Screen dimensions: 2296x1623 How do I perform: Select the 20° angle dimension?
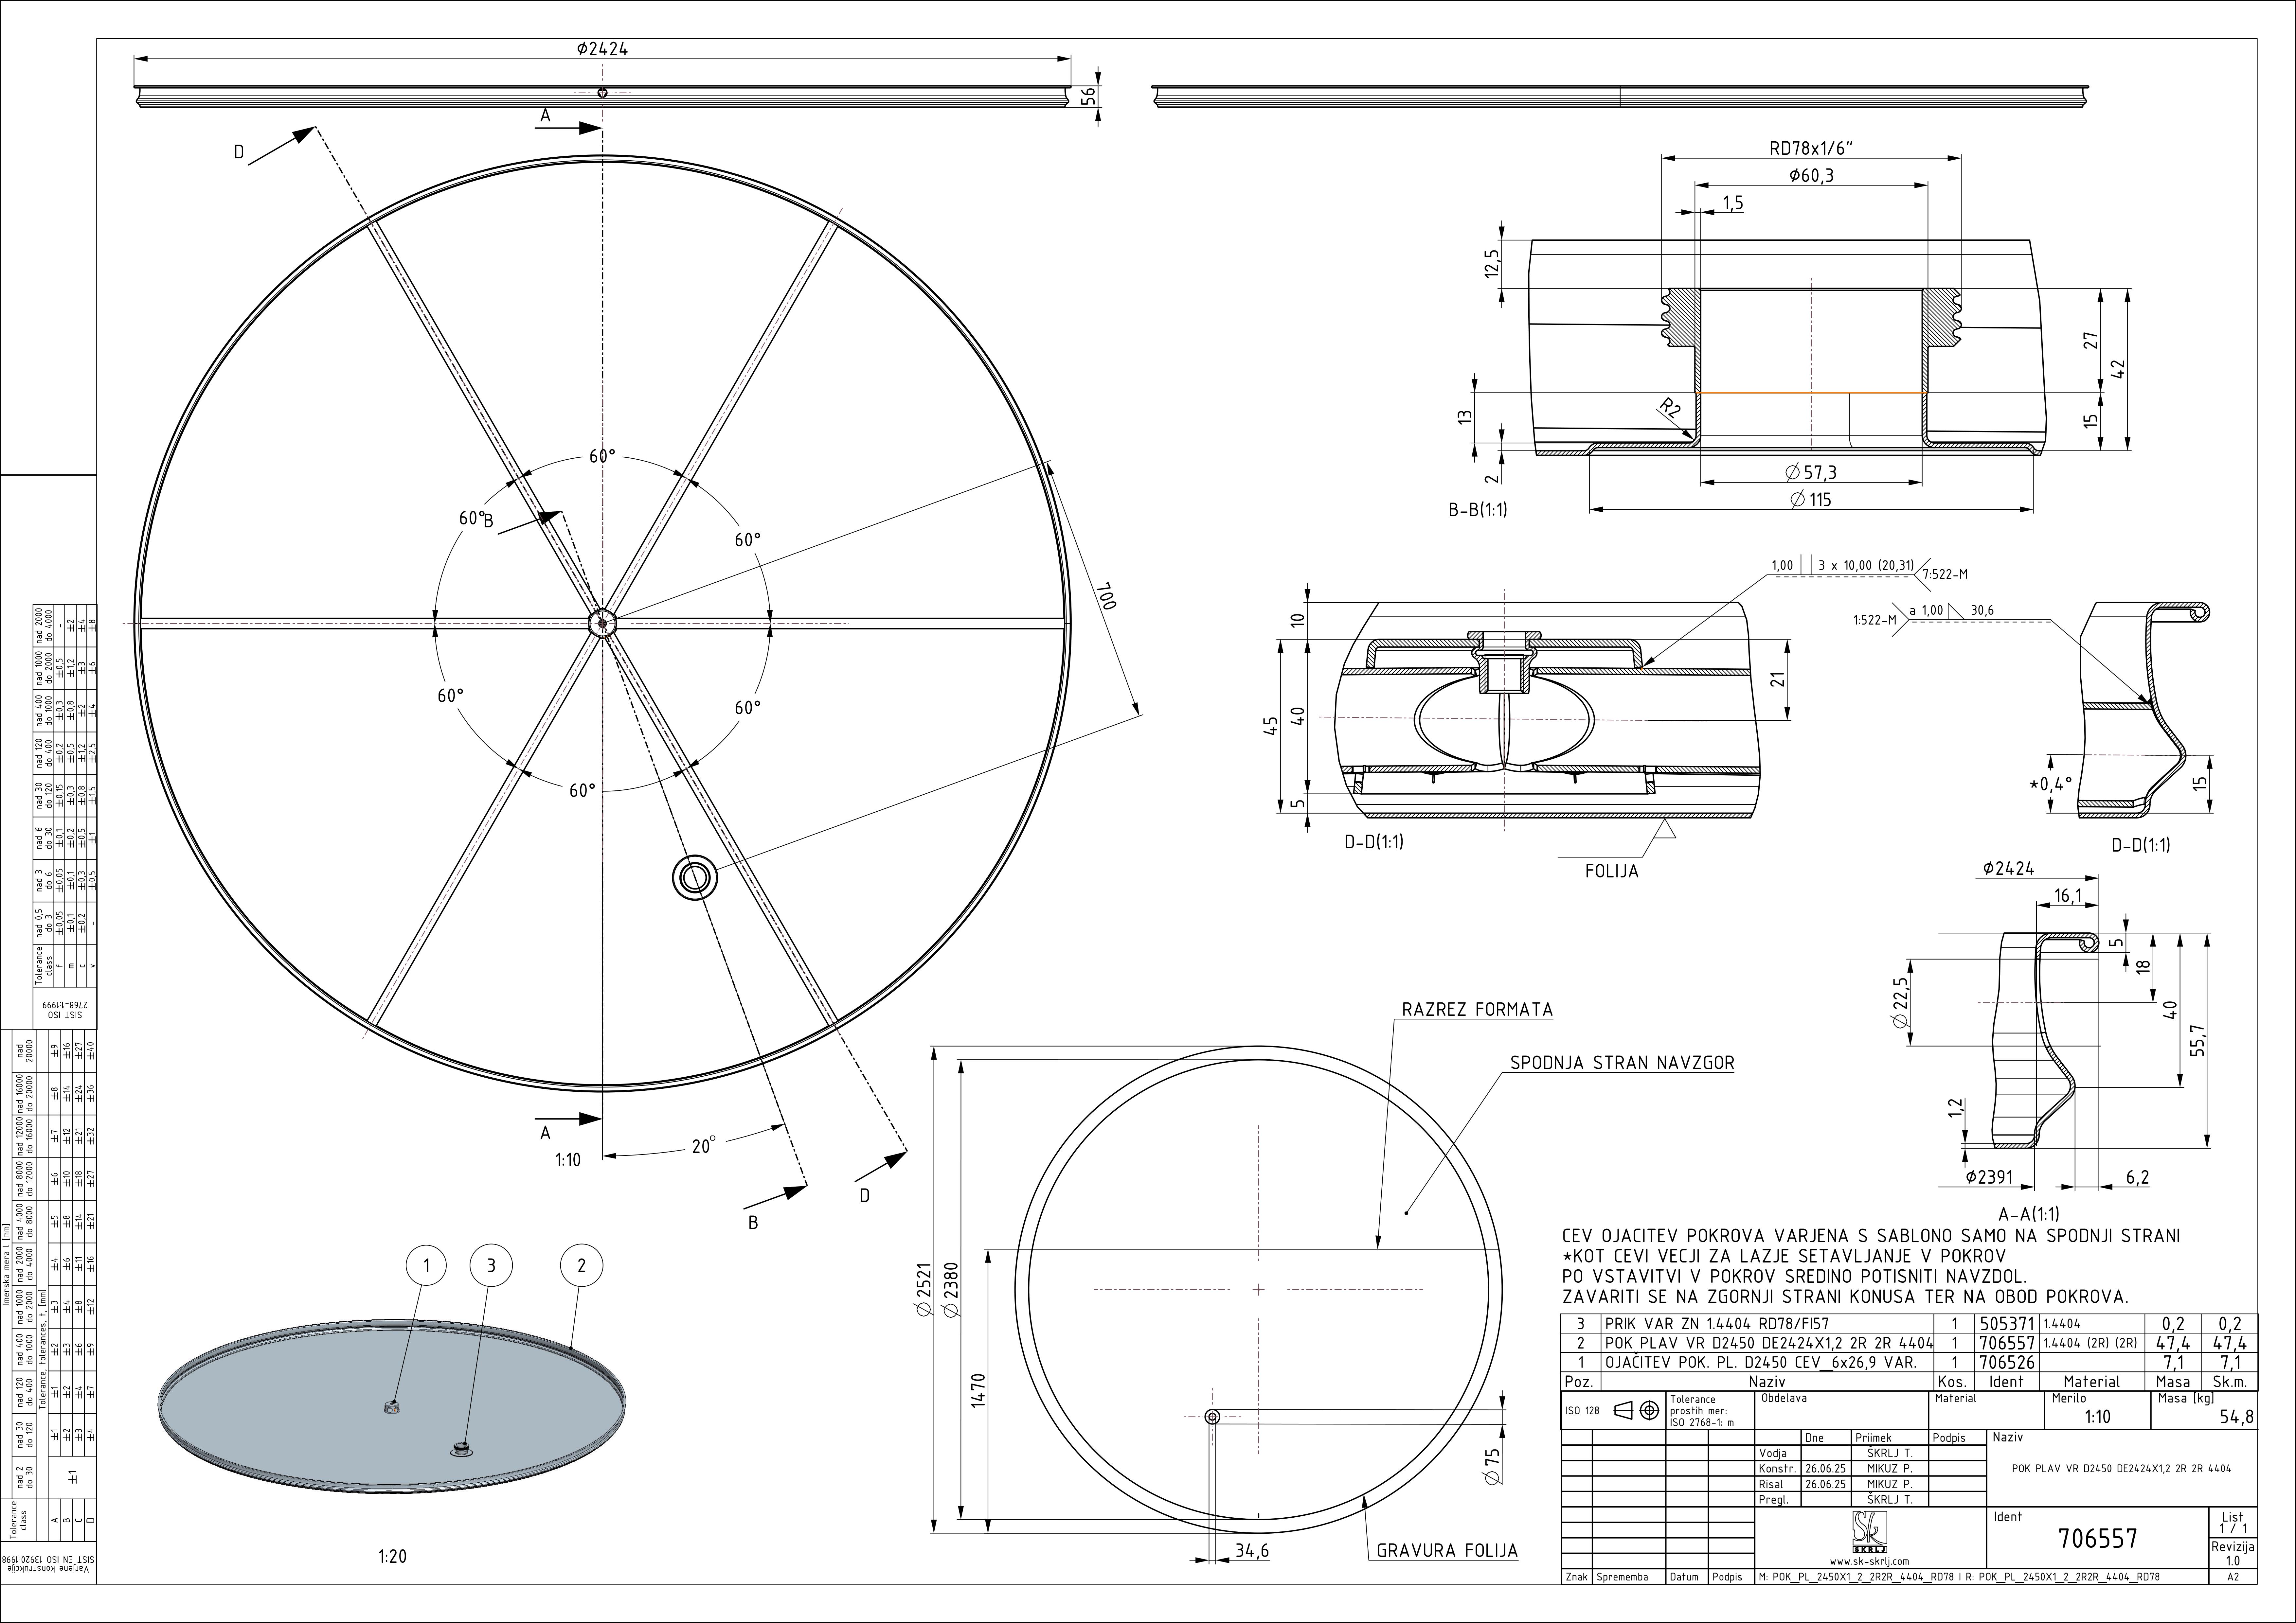(704, 1146)
